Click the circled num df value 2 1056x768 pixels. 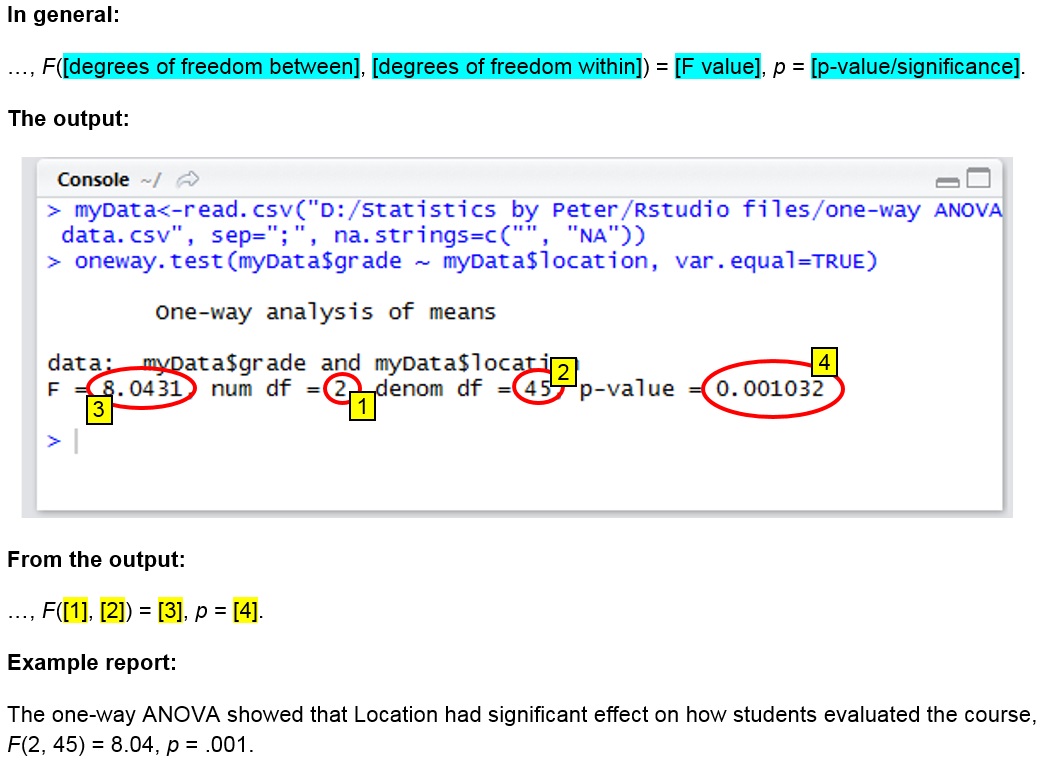(x=340, y=389)
